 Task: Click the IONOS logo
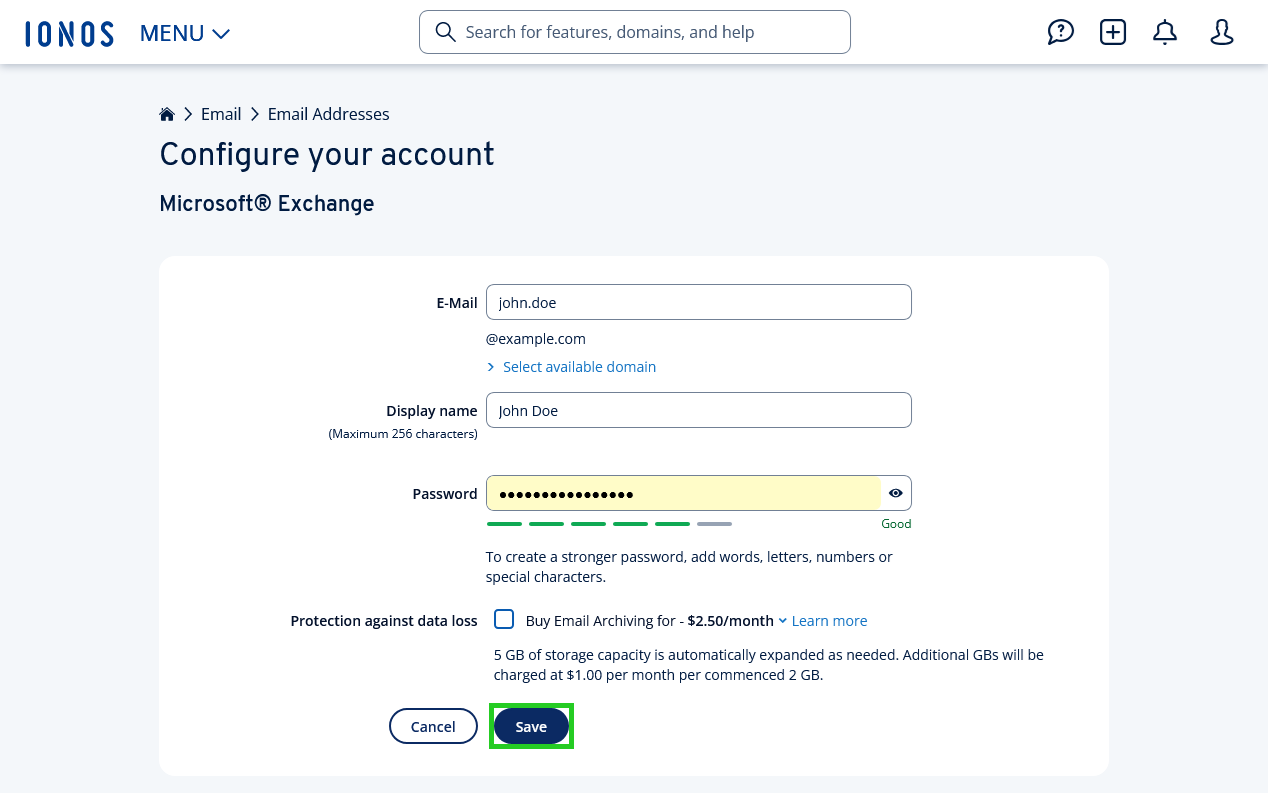point(69,32)
